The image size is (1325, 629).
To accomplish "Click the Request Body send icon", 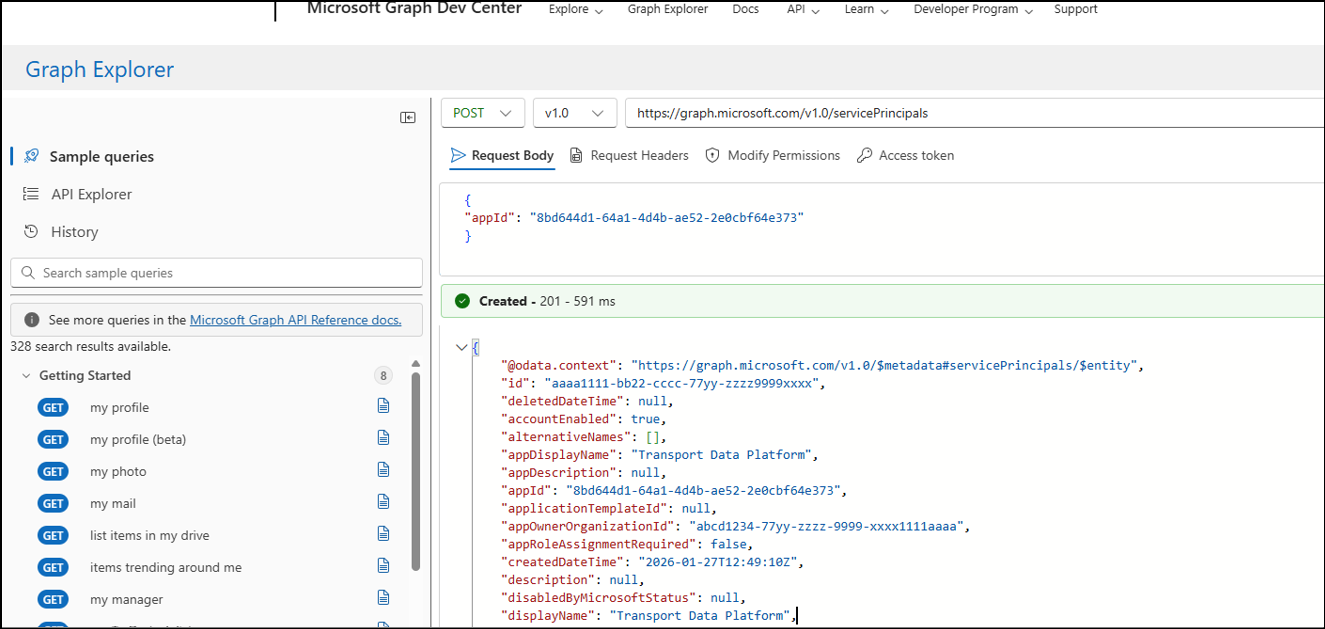I will point(458,155).
